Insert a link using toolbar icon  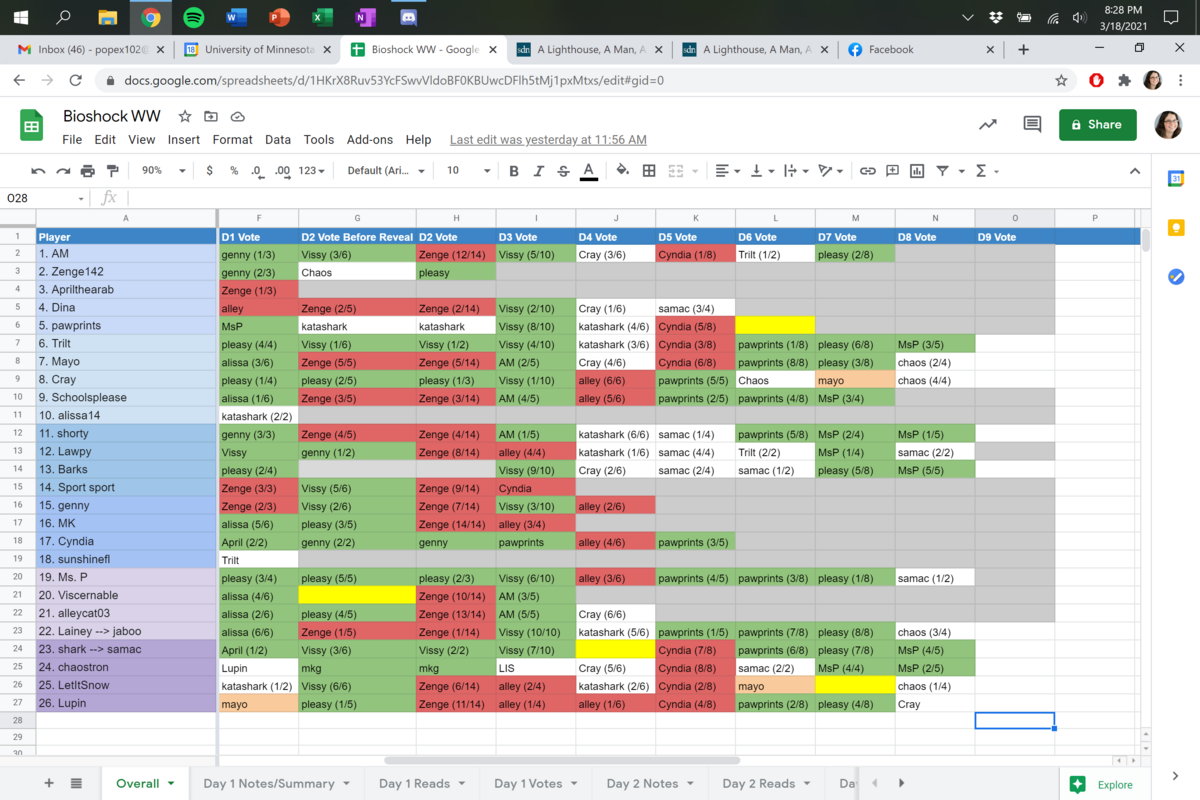(x=867, y=171)
